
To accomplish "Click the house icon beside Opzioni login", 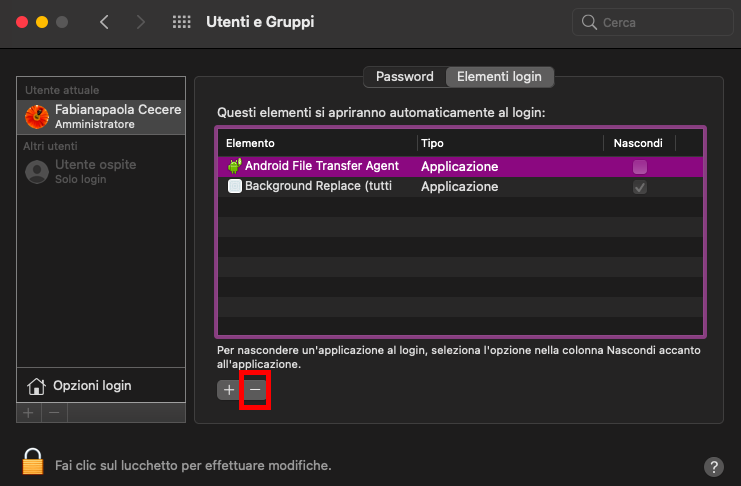I will tap(36, 386).
